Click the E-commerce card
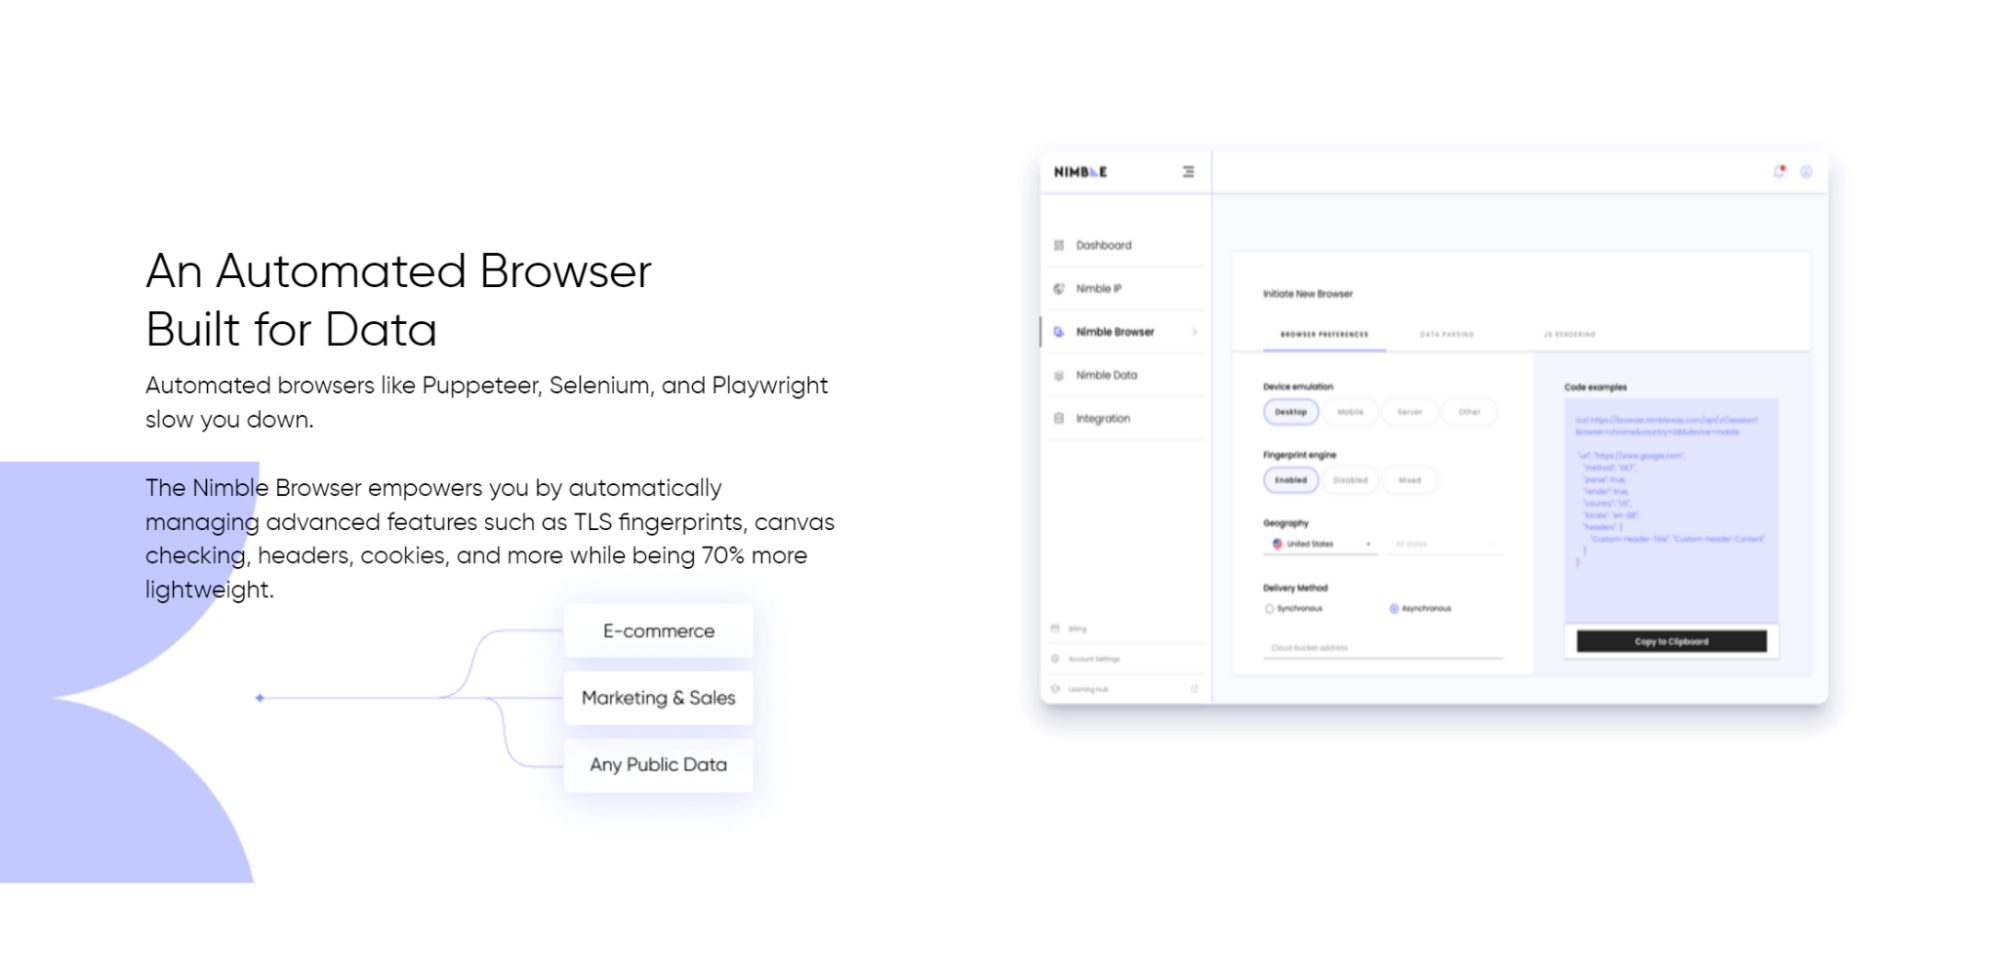 coord(658,631)
